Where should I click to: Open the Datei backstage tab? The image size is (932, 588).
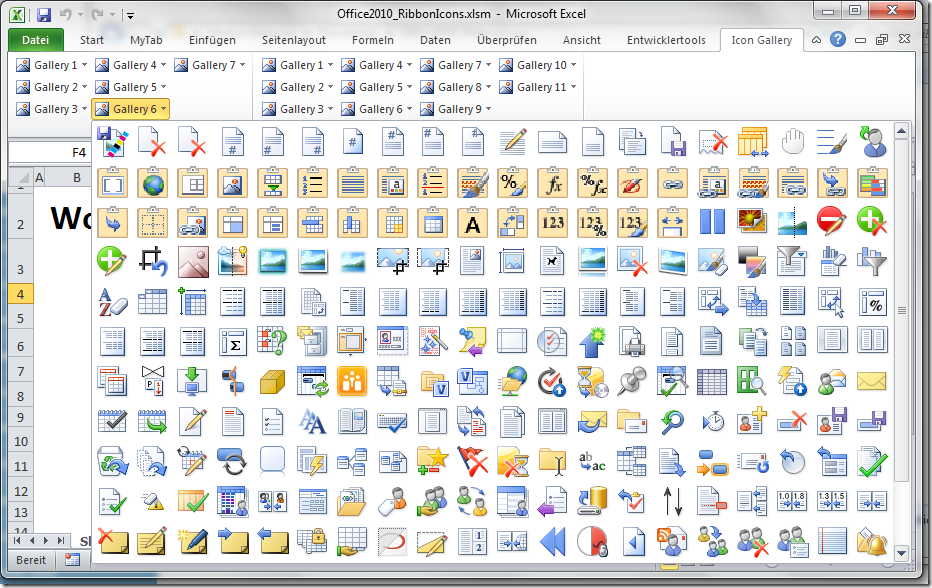(36, 40)
